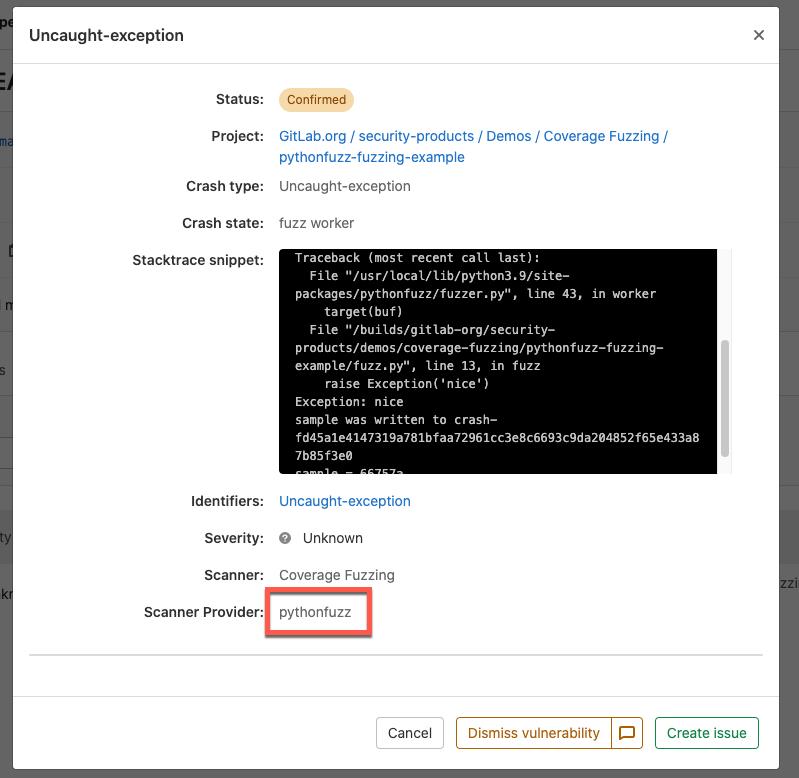Click the Confirmed status badge
799x778 pixels.
coord(316,99)
